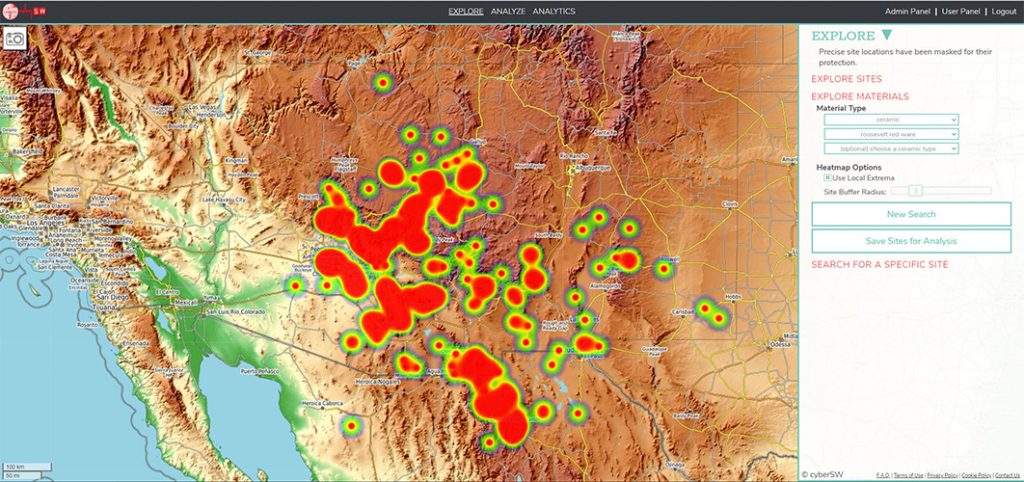1024x482 pixels.
Task: Select the Explore navigation tab
Action: (466, 11)
